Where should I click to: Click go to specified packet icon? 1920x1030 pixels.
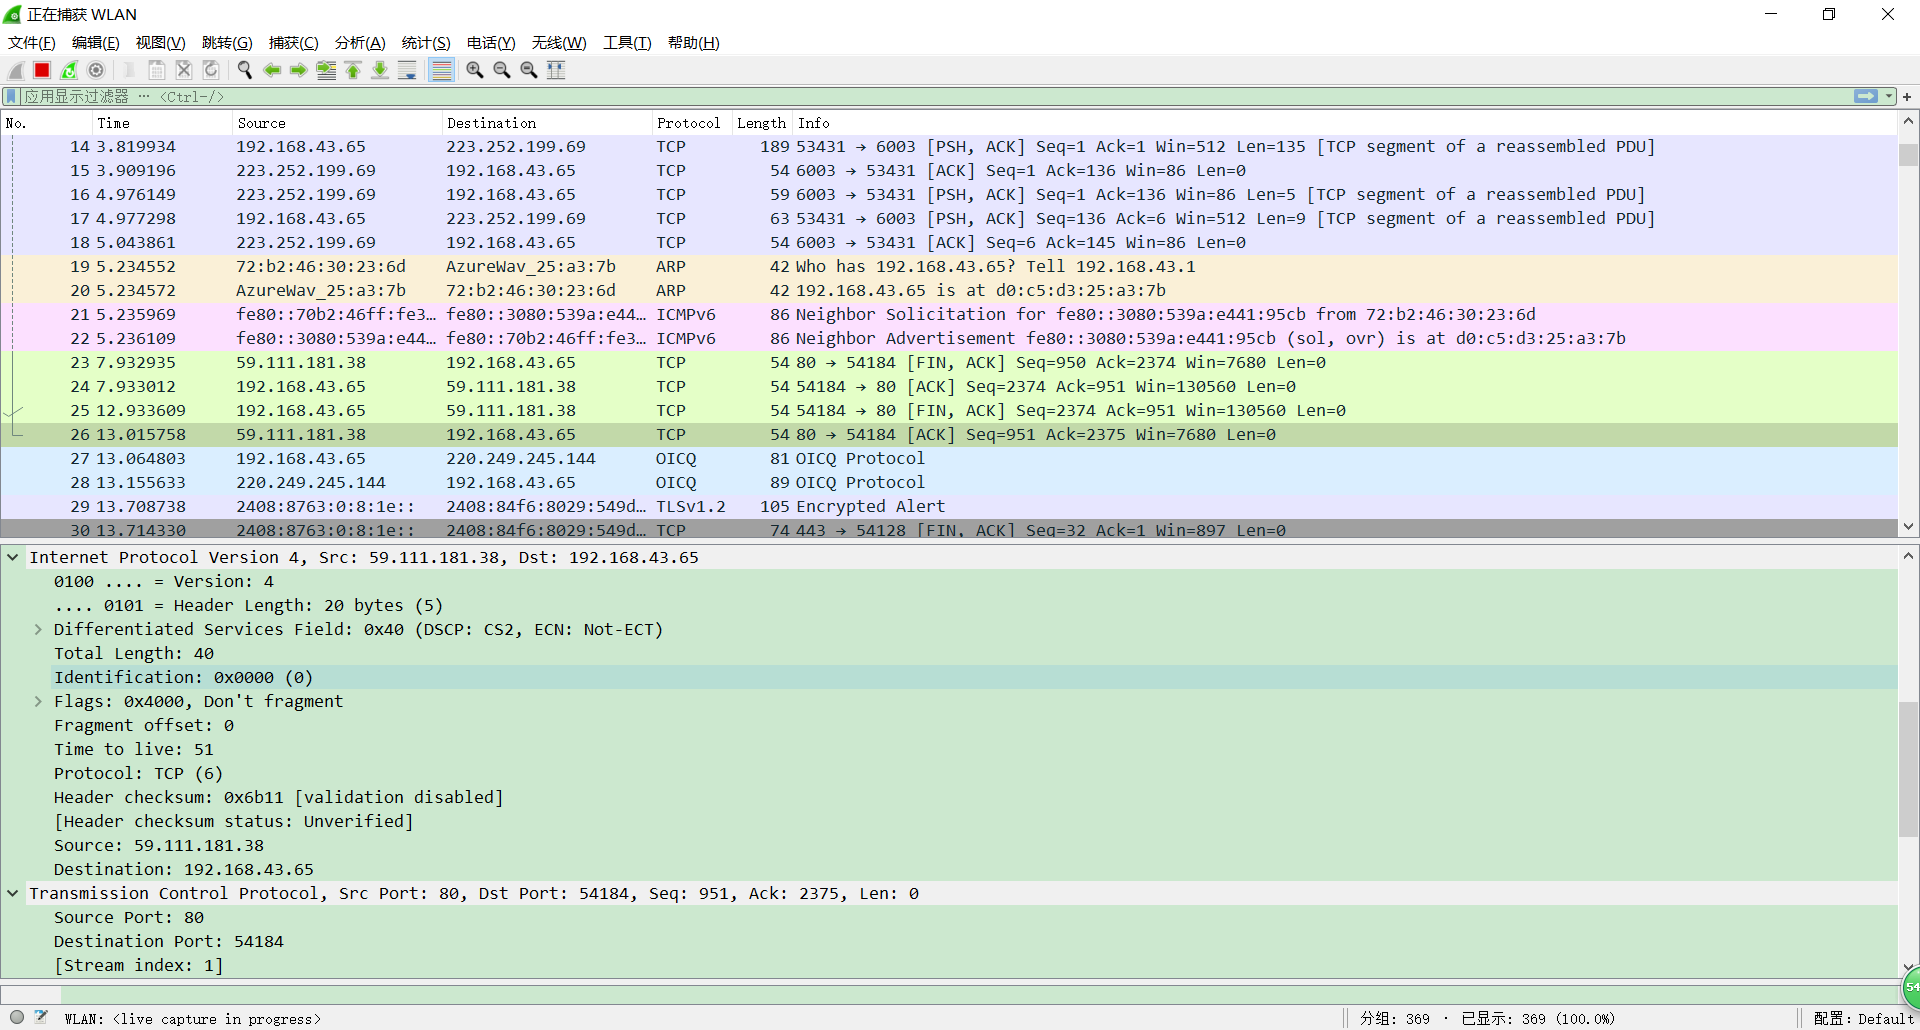[x=326, y=70]
